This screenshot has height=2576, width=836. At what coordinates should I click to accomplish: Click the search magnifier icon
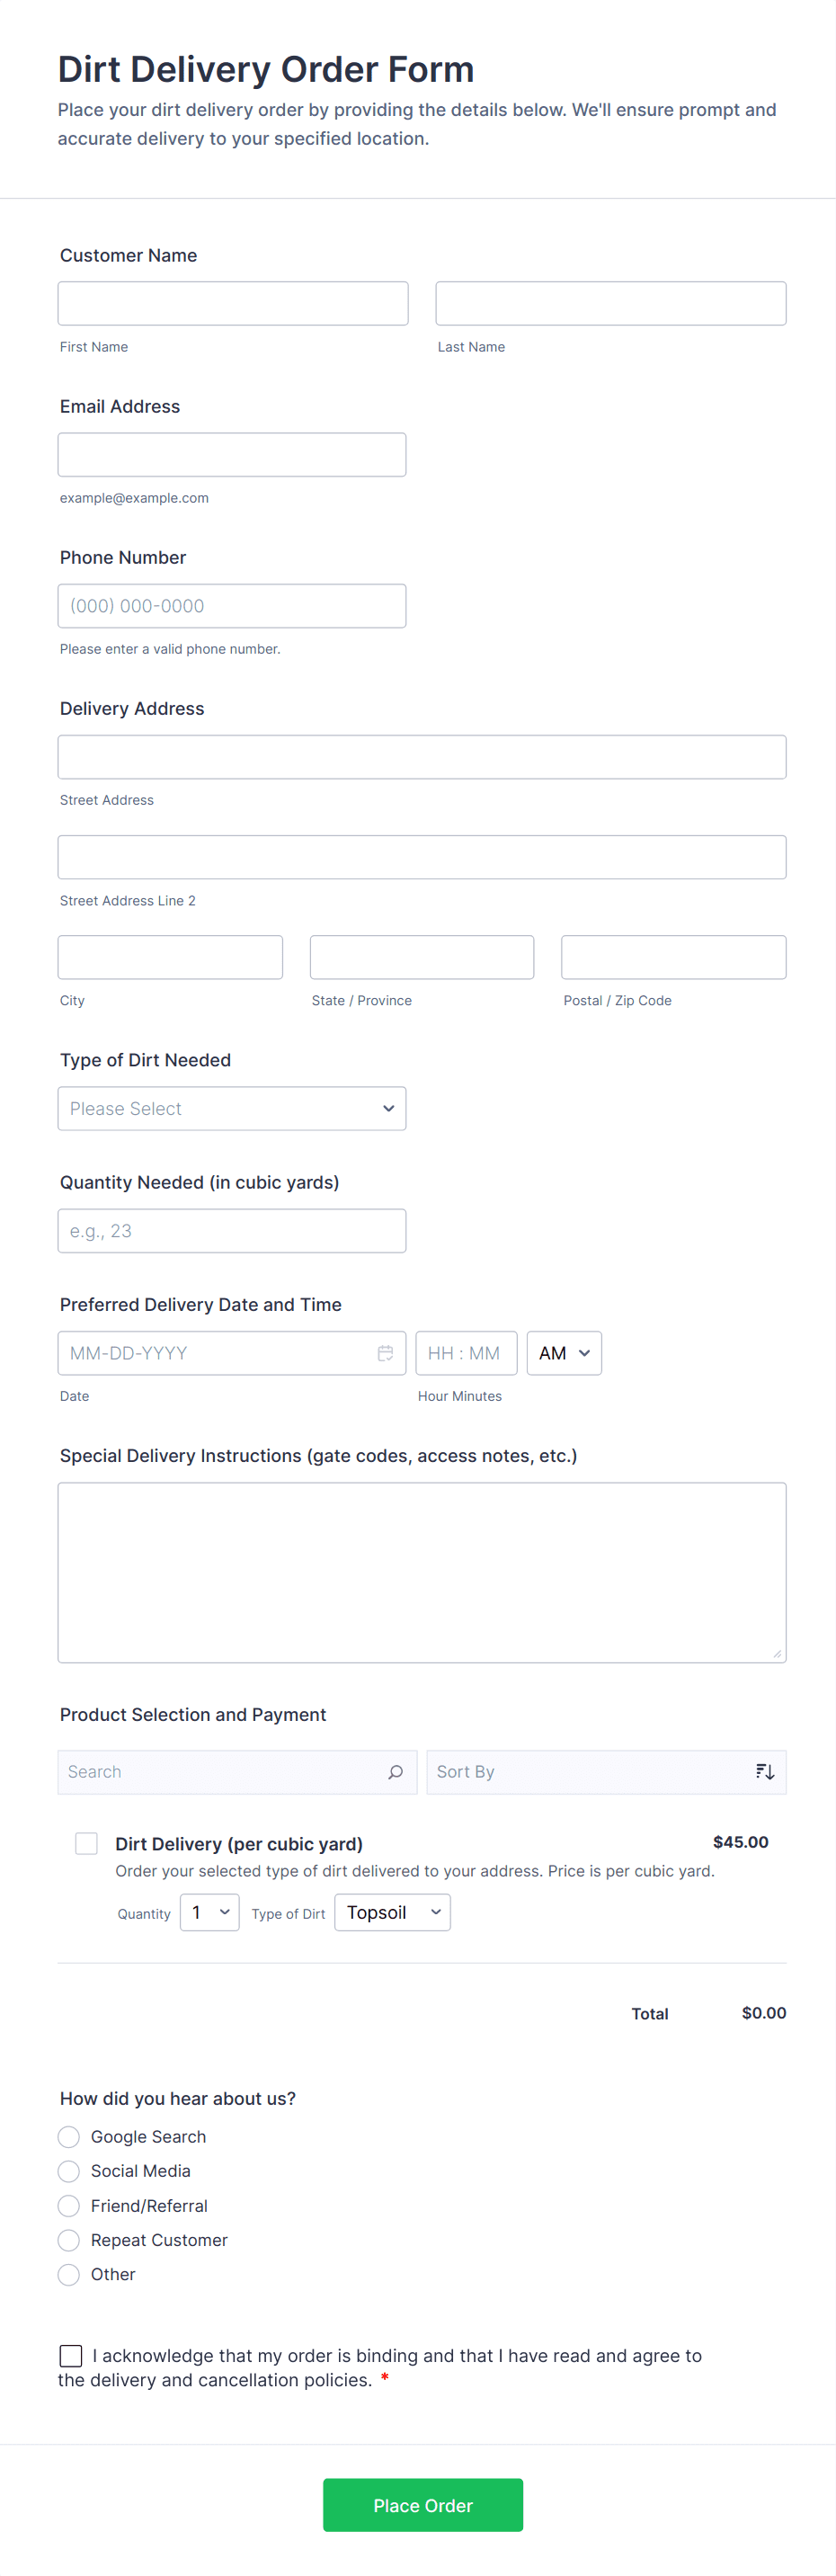[x=395, y=1772]
